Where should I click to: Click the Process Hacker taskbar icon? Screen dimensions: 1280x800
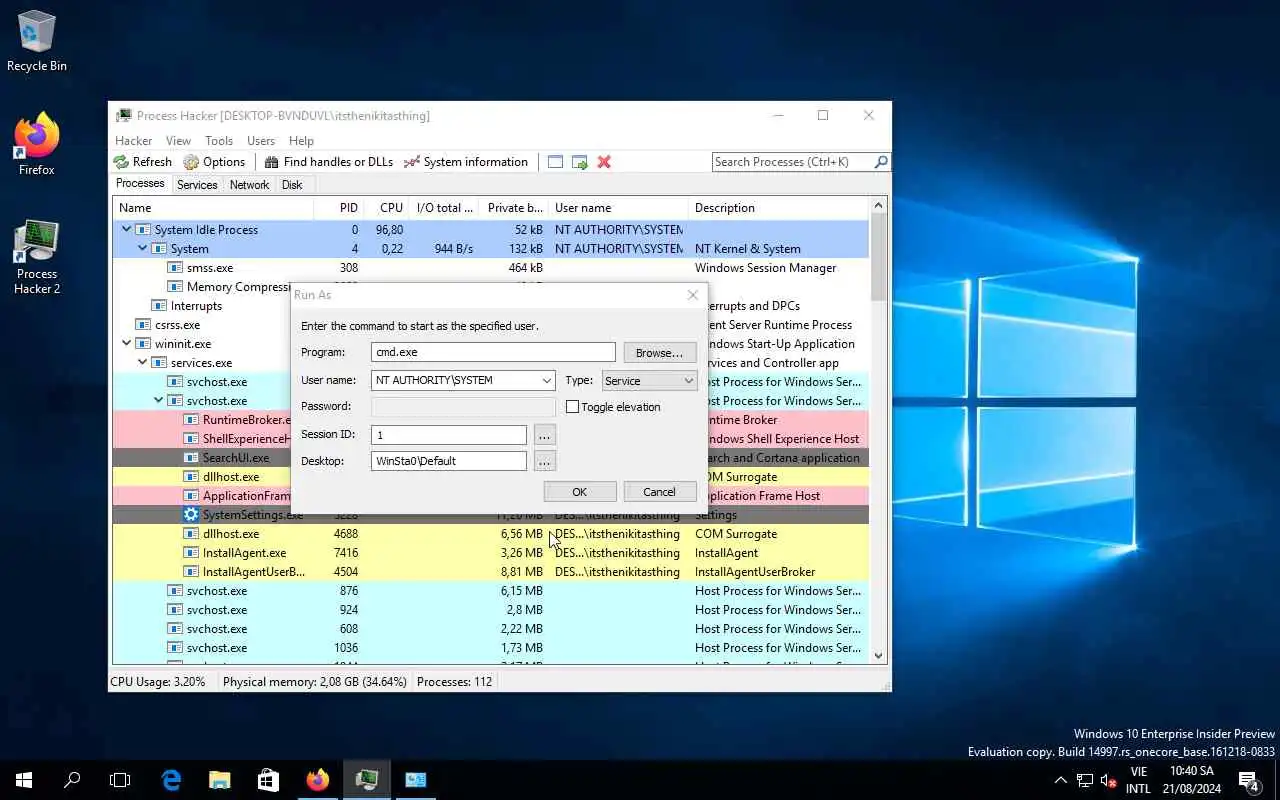[x=366, y=780]
